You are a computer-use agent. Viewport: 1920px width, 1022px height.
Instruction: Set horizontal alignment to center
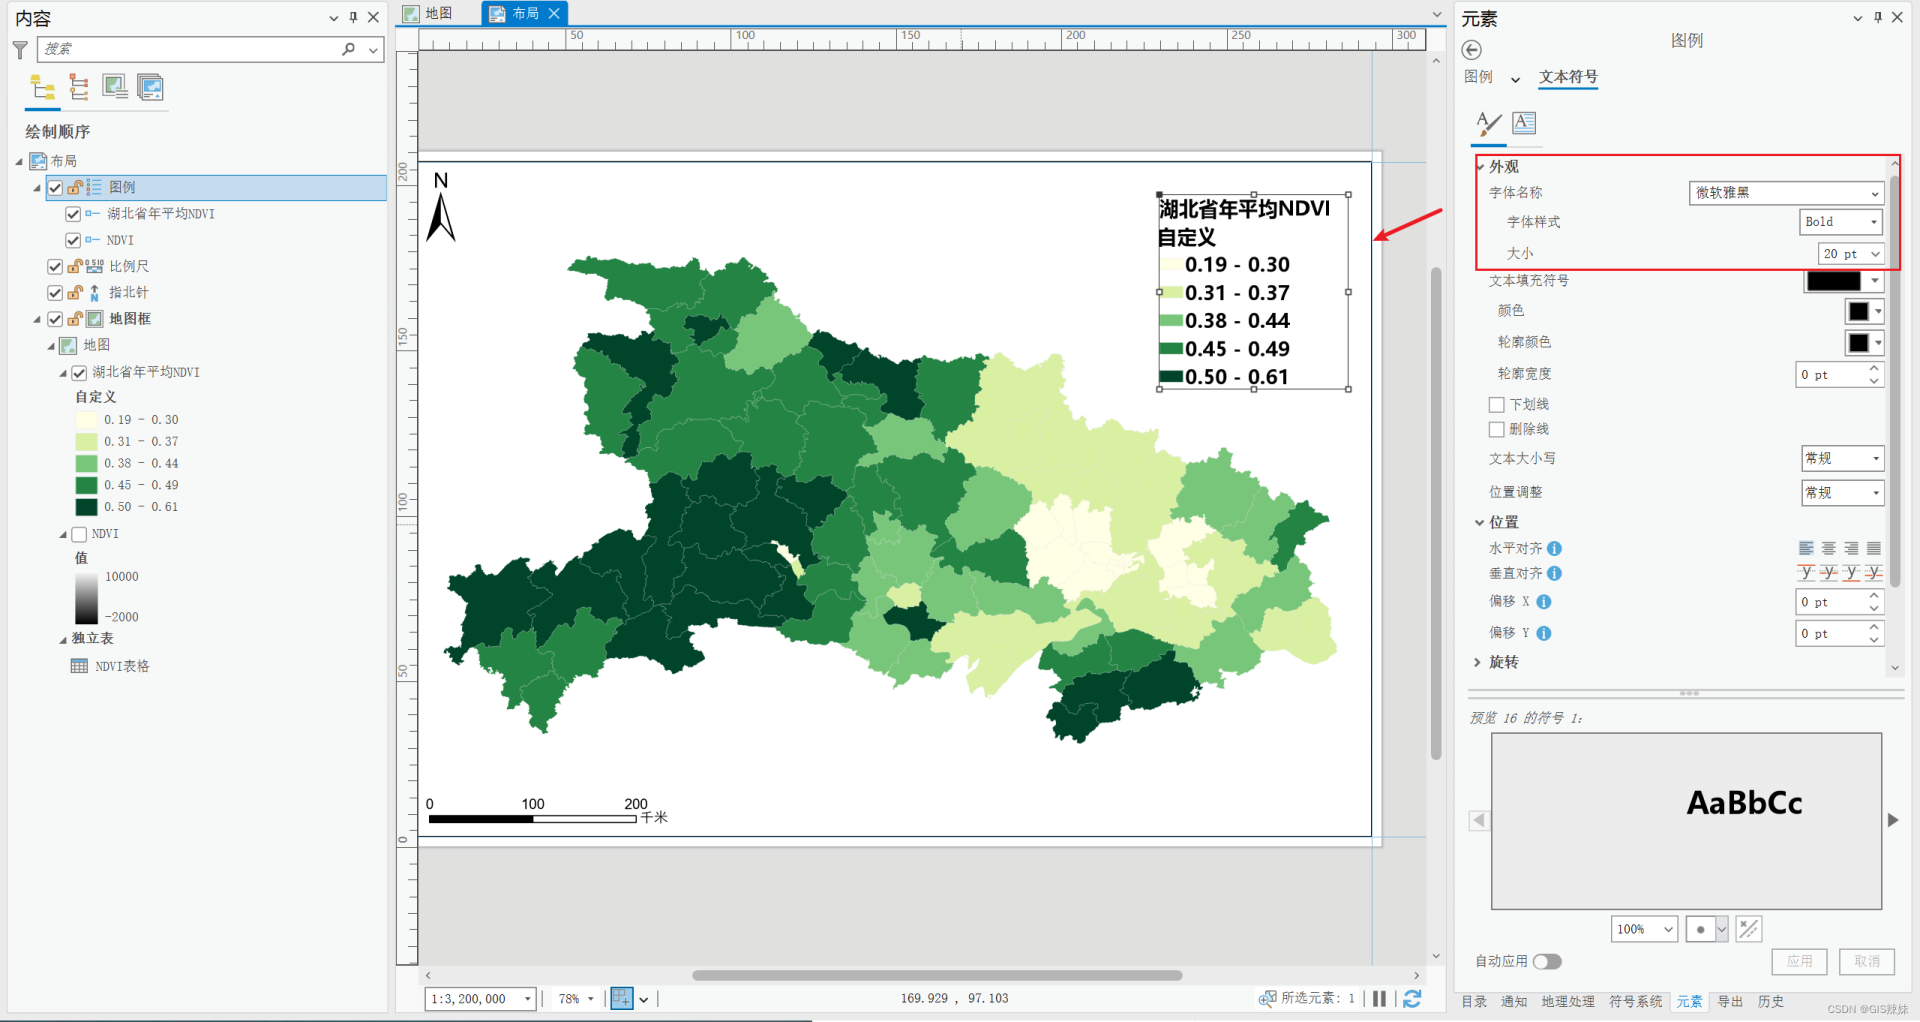coord(1829,548)
